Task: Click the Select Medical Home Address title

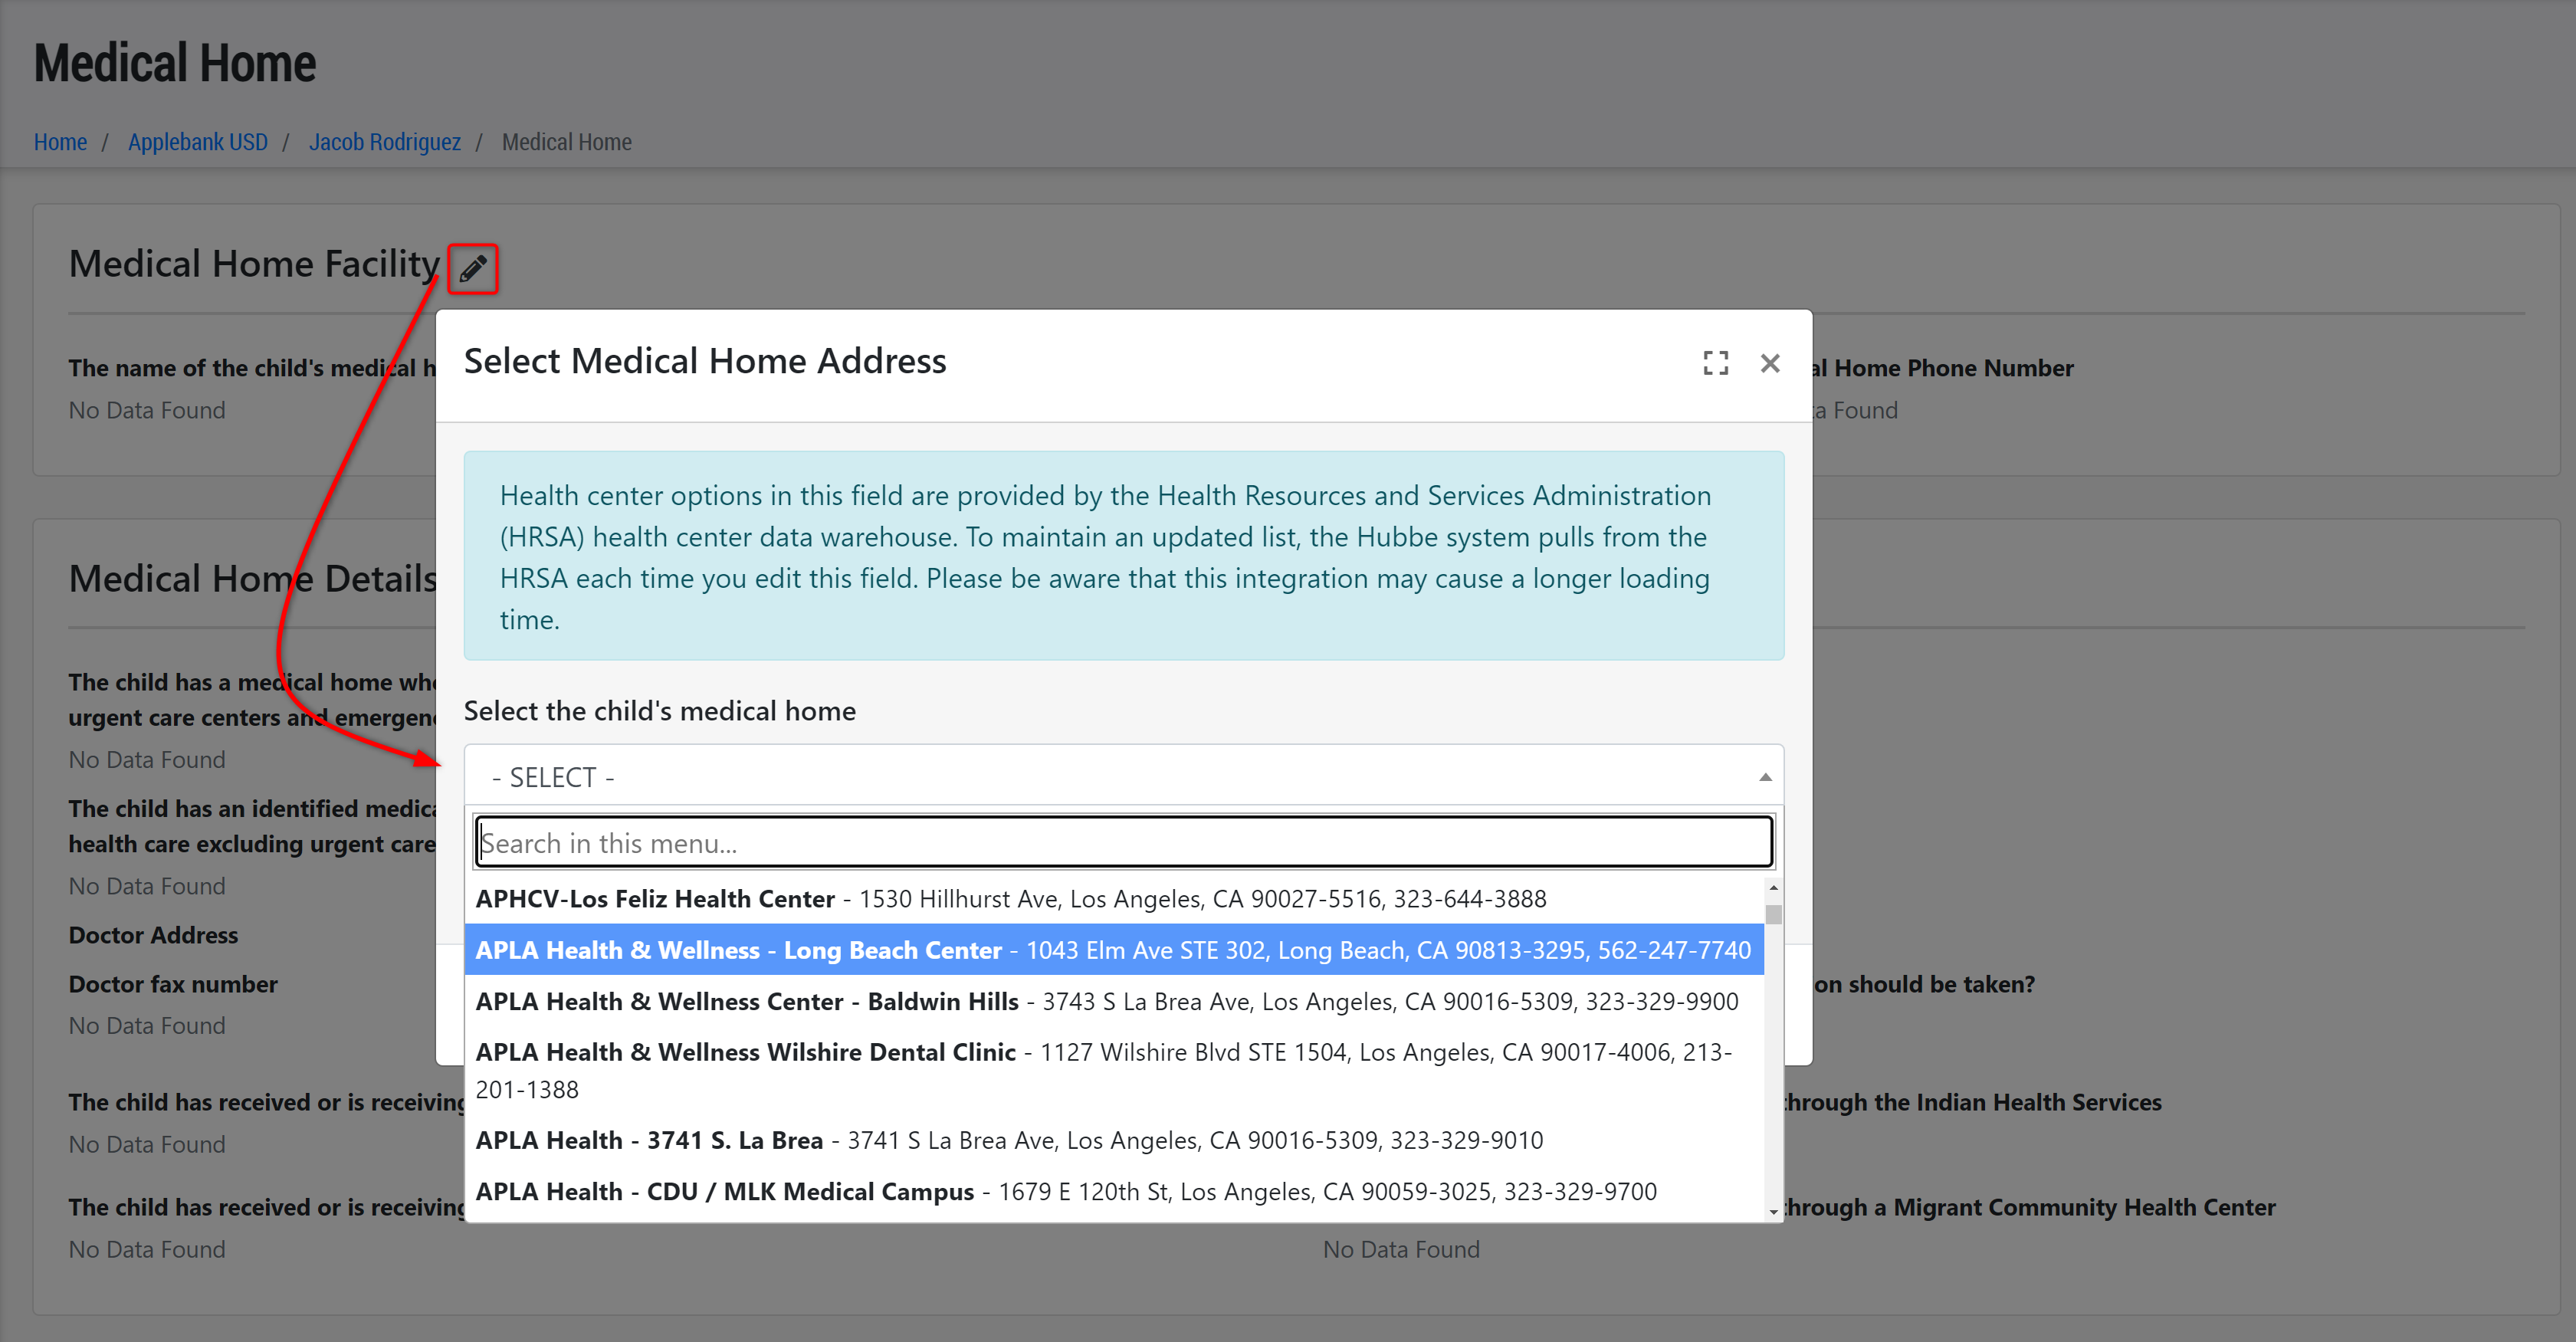Action: pyautogui.click(x=704, y=361)
